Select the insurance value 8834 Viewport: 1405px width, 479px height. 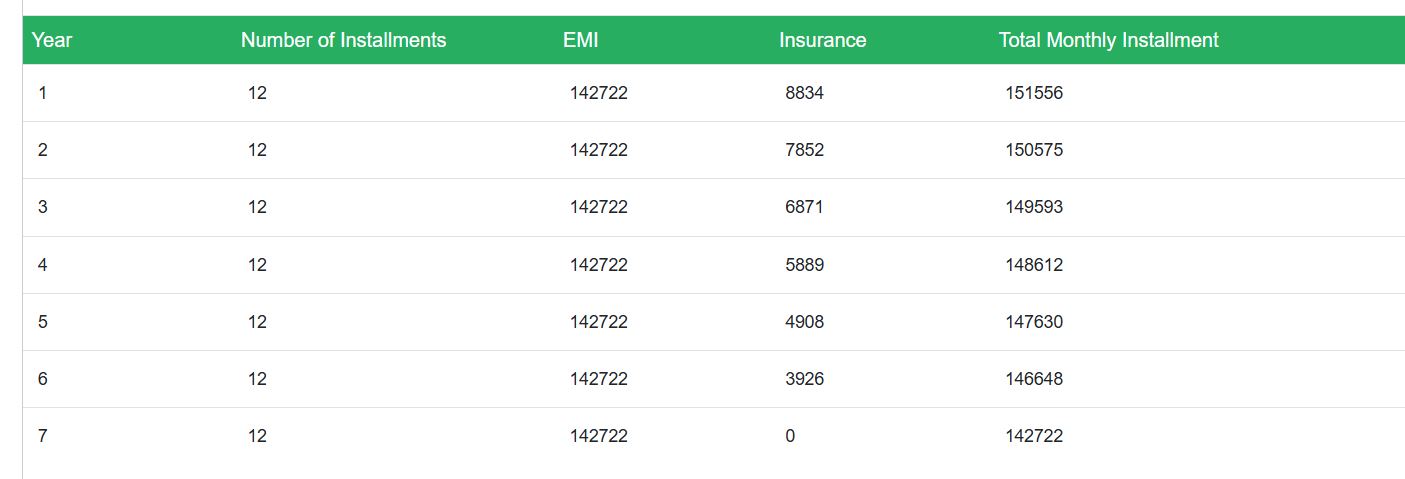click(805, 93)
